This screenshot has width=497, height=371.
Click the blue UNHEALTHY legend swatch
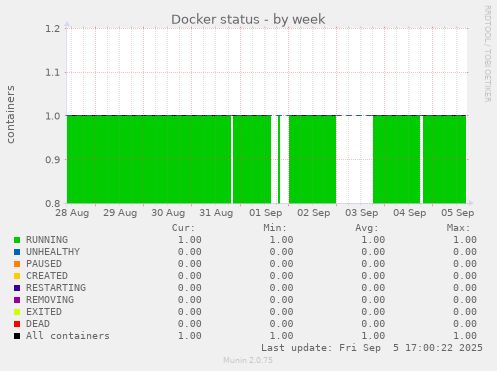17,252
